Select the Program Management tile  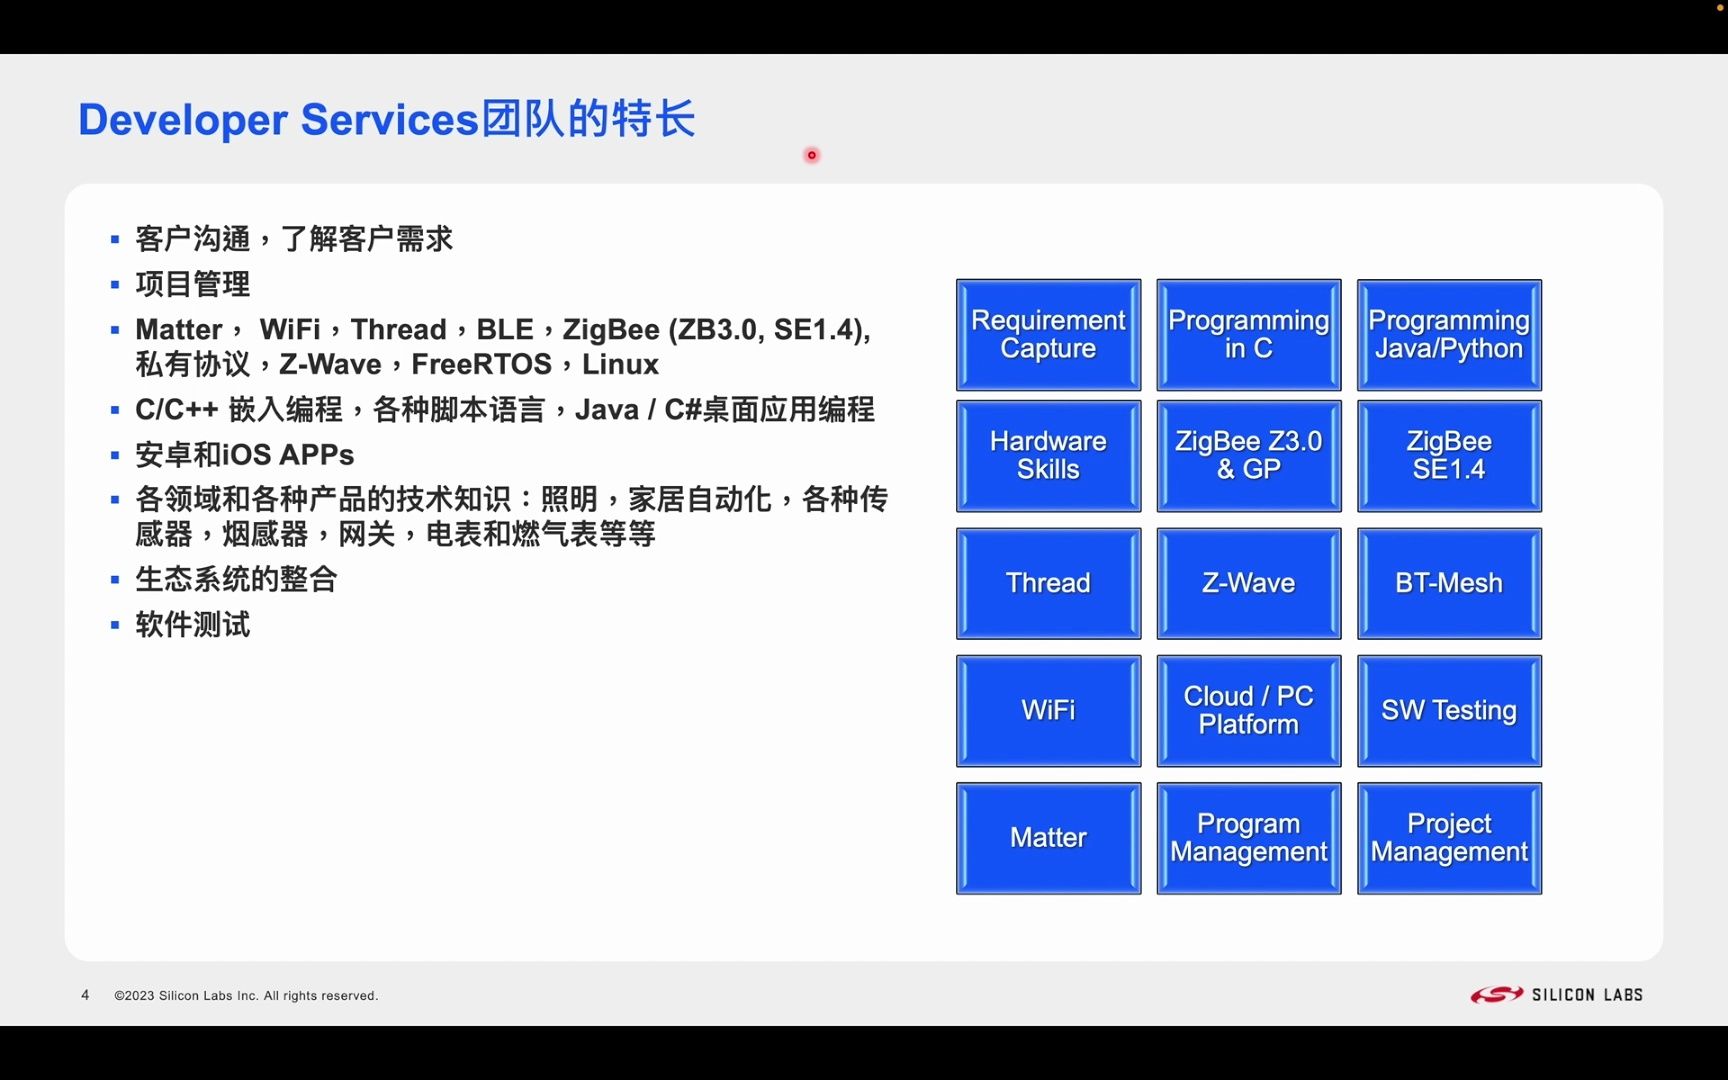click(1248, 838)
